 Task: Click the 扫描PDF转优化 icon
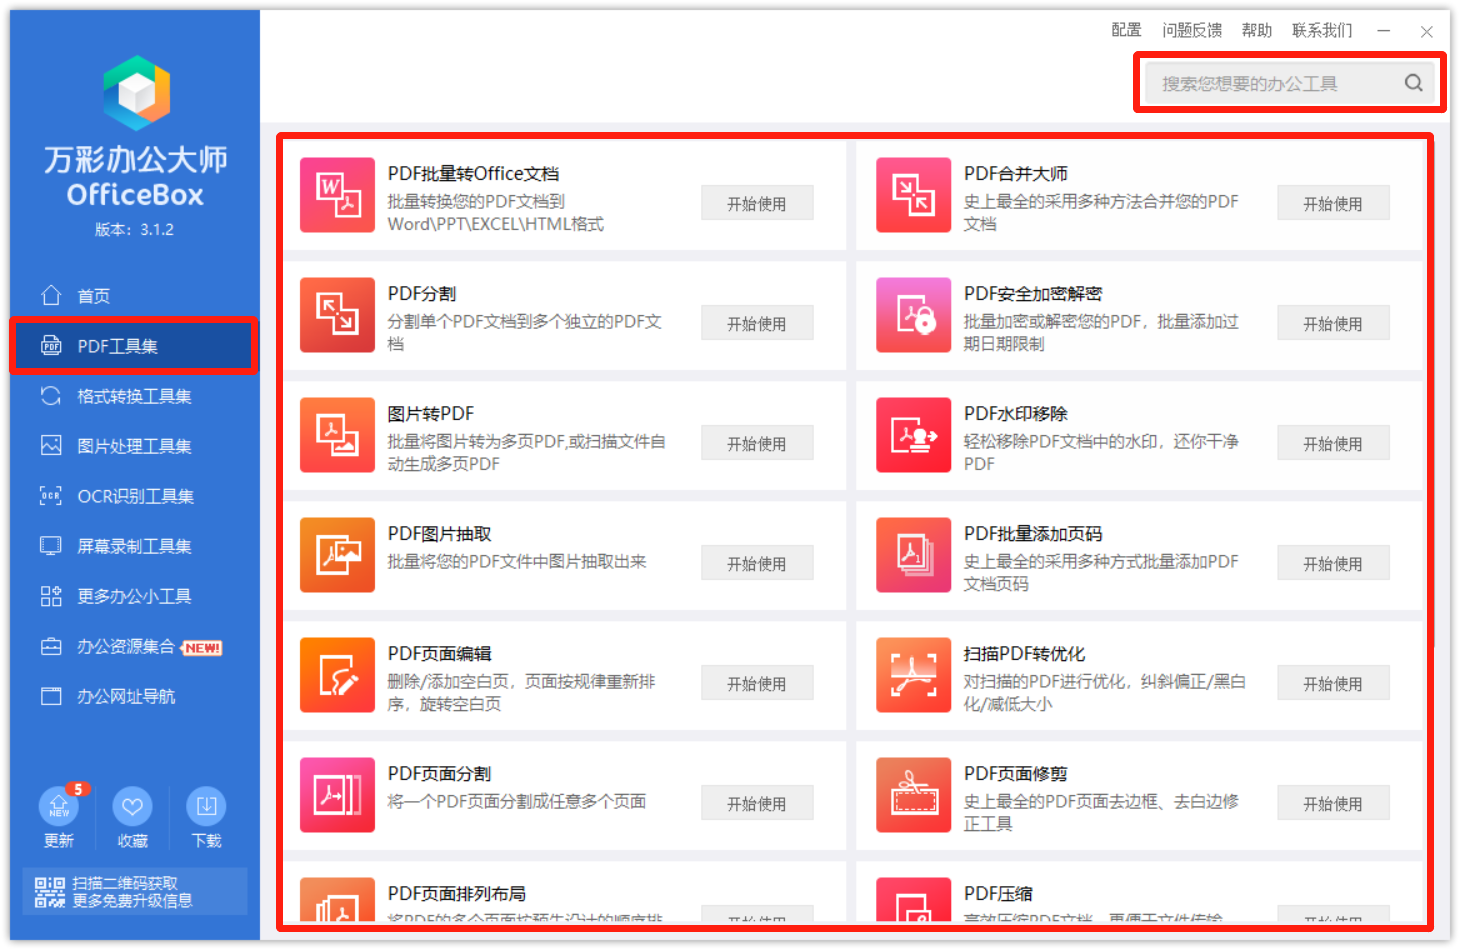(913, 675)
